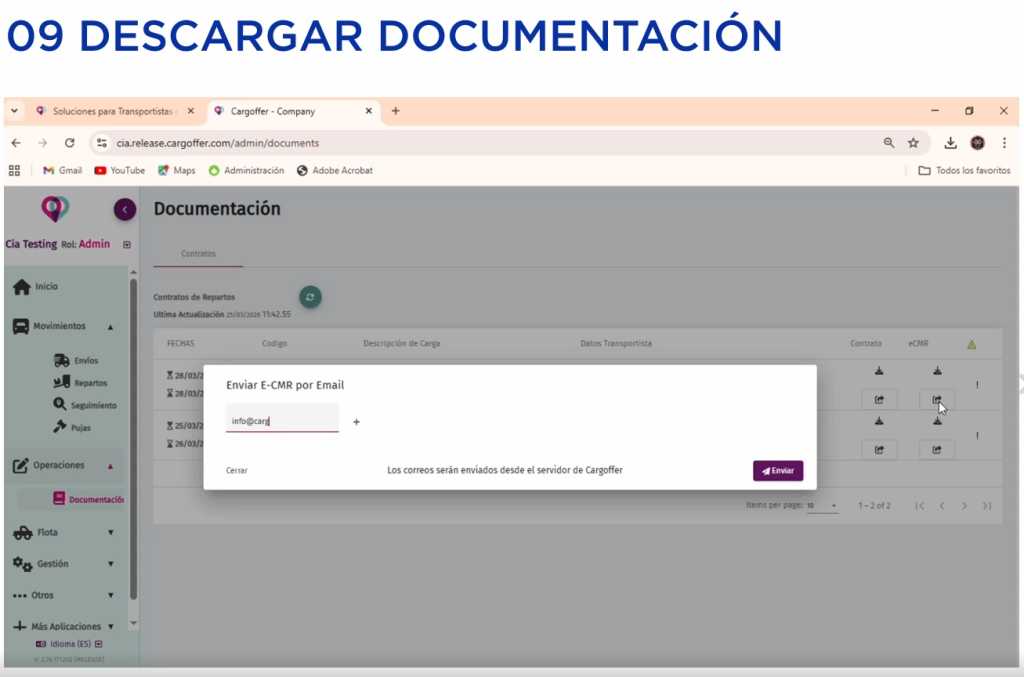Select the Contratos tab
This screenshot has width=1024, height=677.
tap(198, 254)
